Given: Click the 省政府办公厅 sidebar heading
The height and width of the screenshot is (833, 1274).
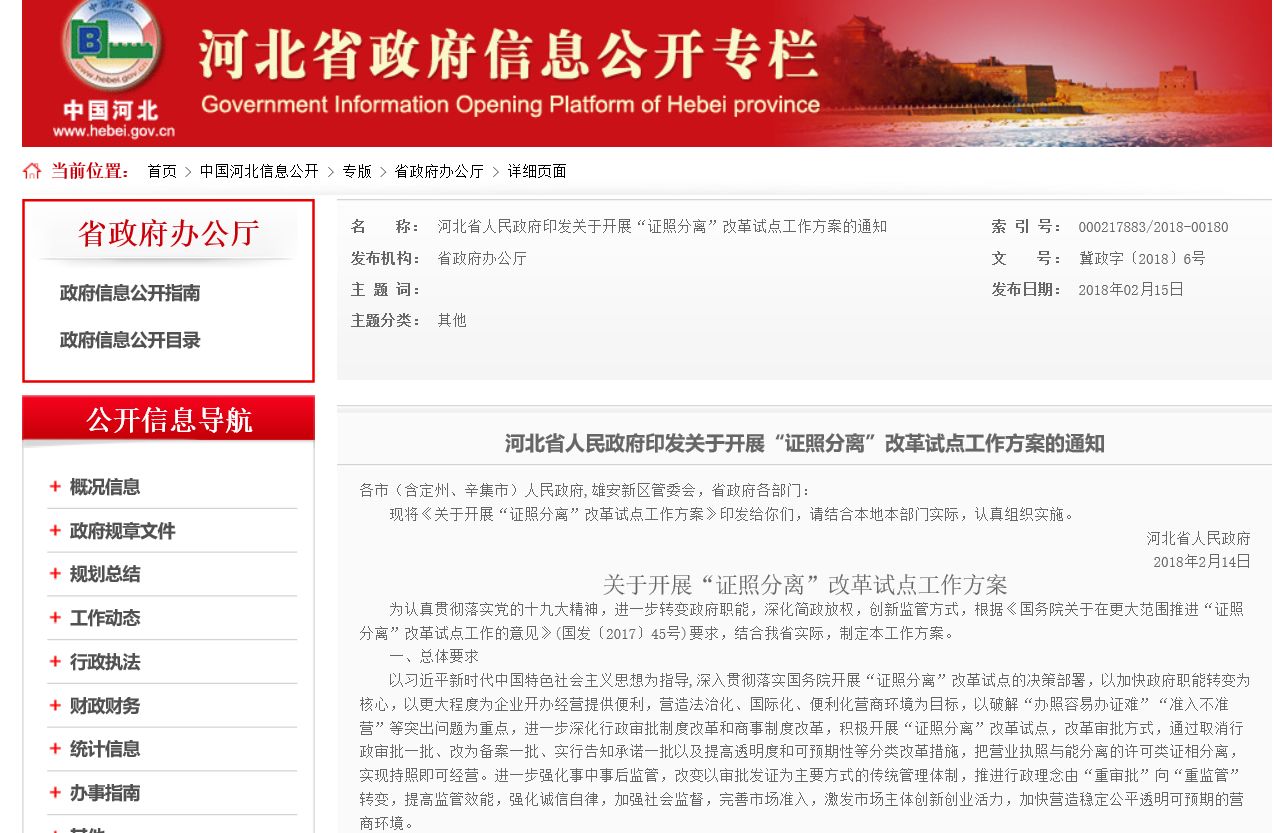Looking at the screenshot, I should click(169, 233).
